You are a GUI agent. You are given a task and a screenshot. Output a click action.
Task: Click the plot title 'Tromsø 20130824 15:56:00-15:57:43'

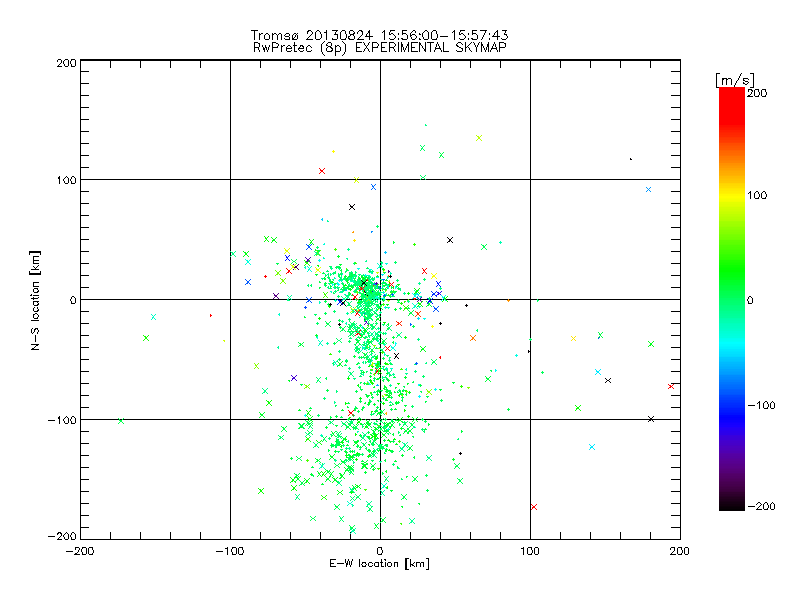click(379, 35)
